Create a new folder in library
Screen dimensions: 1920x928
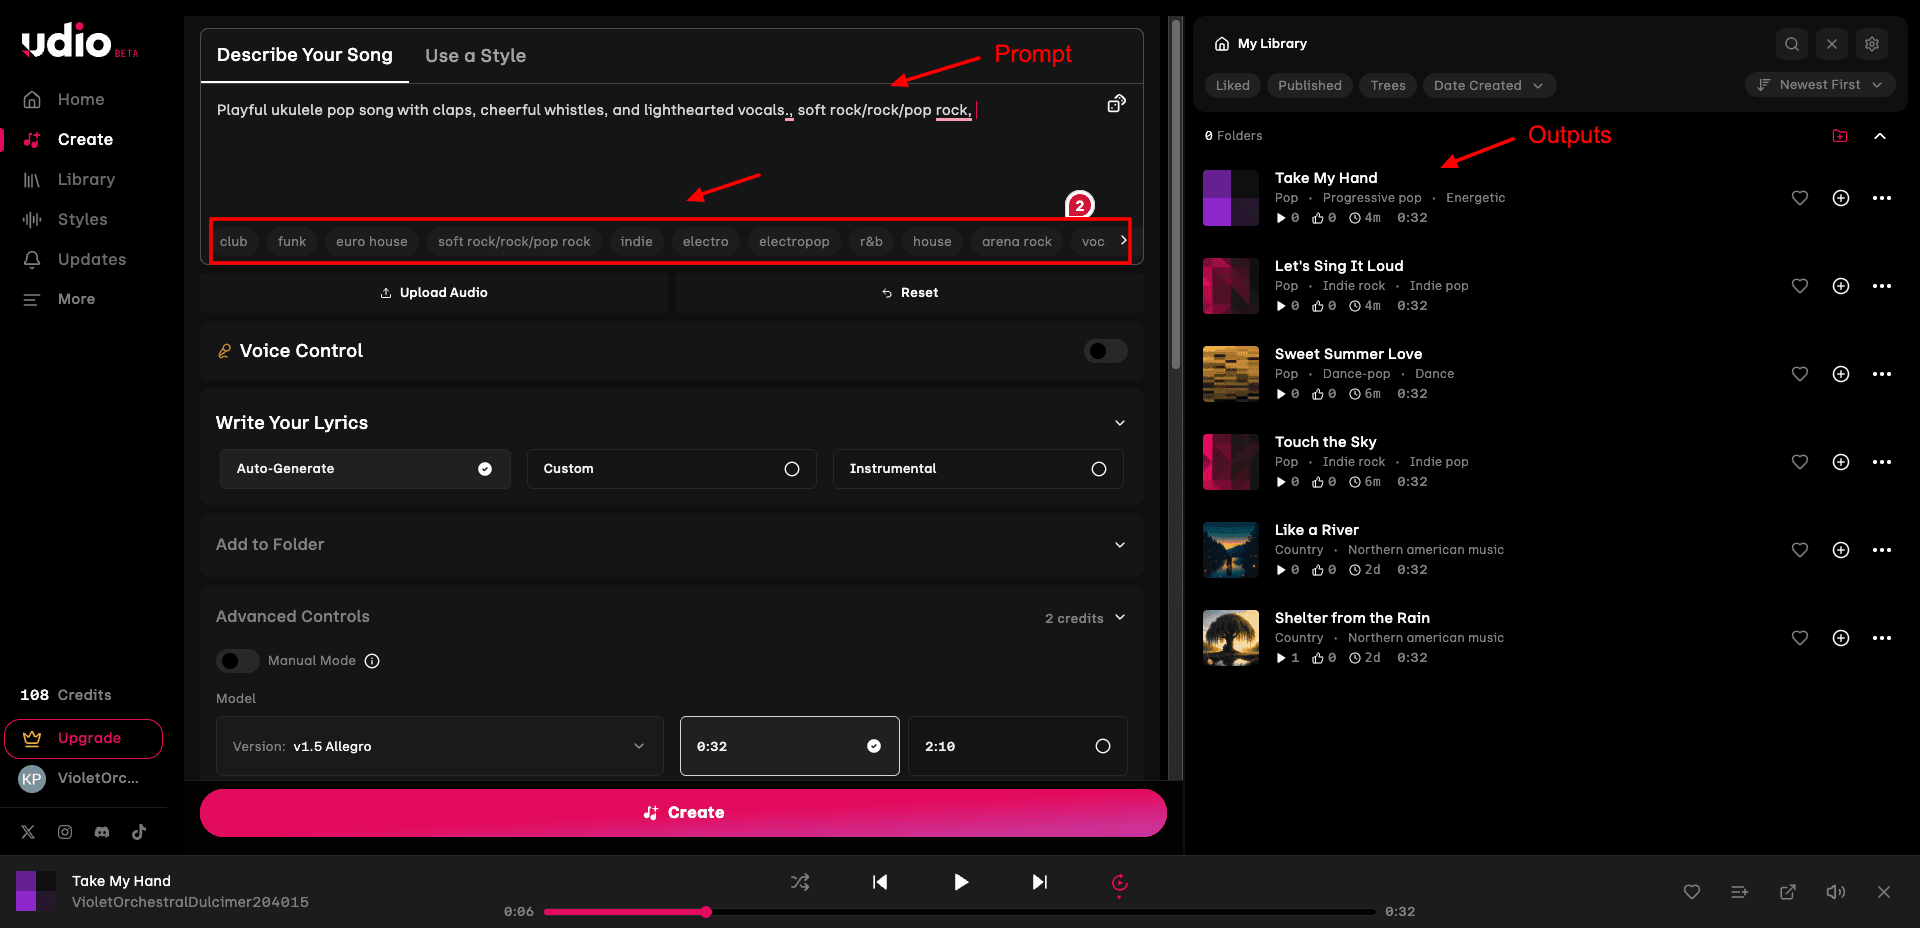point(1840,136)
